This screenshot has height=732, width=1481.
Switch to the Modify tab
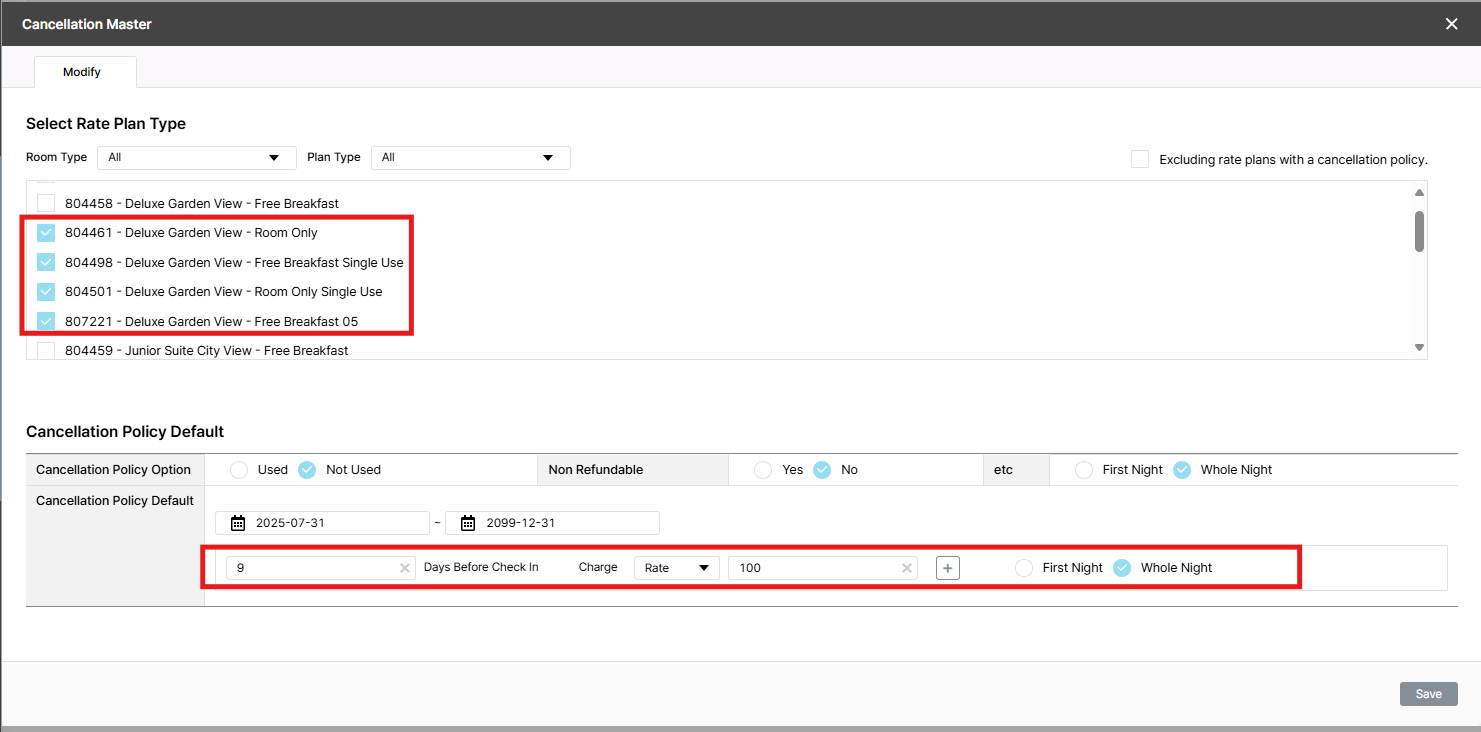[x=82, y=72]
